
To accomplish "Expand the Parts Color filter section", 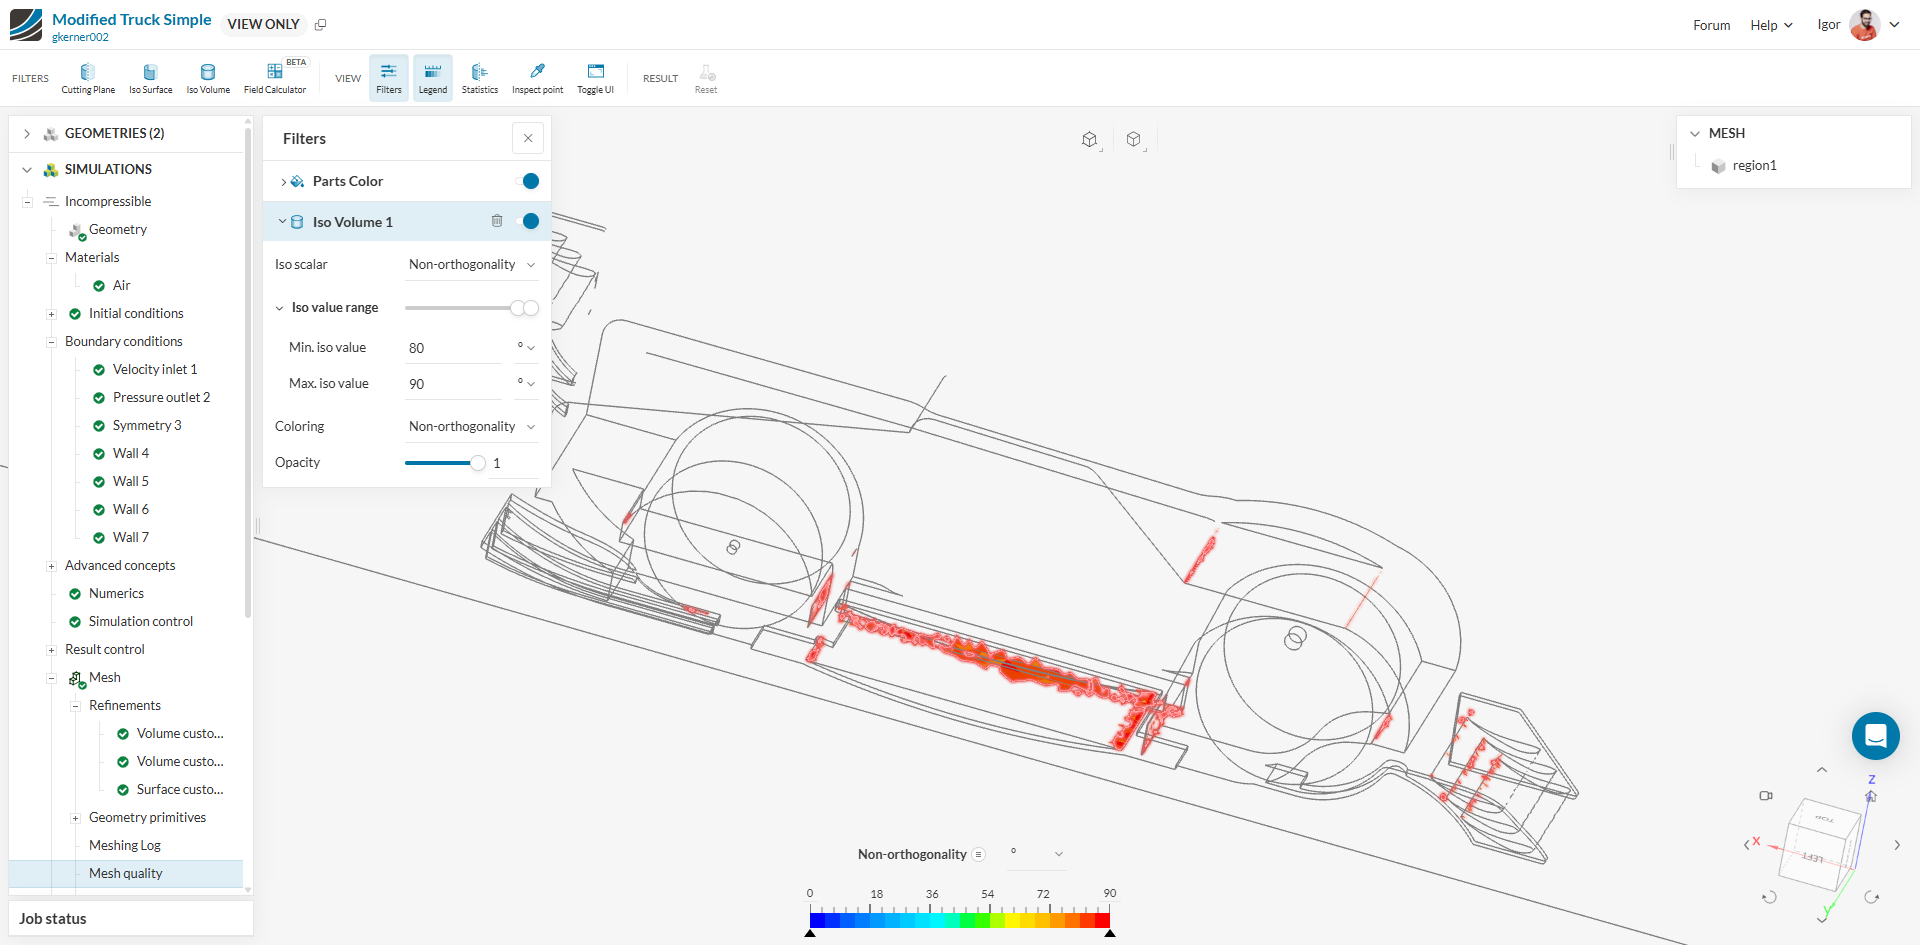I will tap(283, 181).
